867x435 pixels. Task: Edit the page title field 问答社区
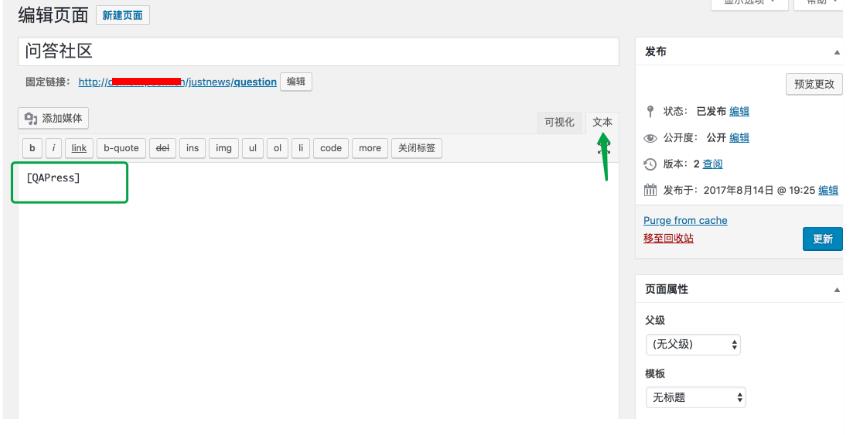[318, 51]
